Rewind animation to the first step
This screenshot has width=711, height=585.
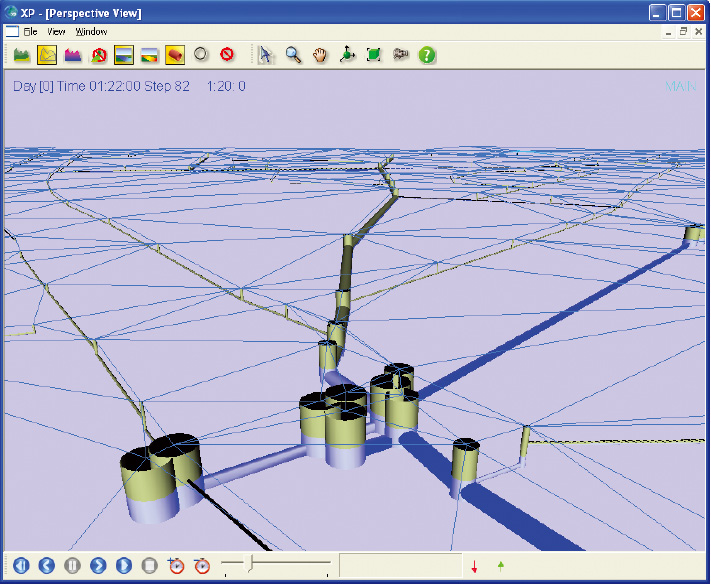21,566
